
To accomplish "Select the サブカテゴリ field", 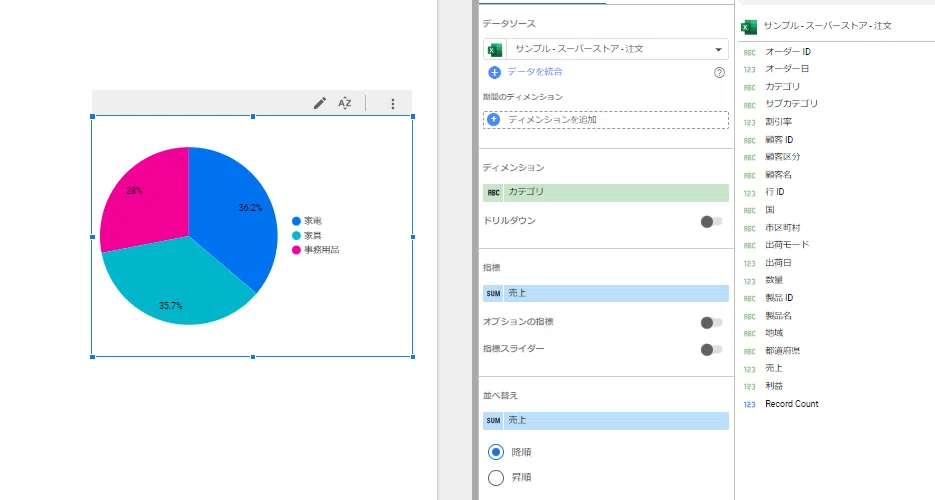I will coord(791,104).
